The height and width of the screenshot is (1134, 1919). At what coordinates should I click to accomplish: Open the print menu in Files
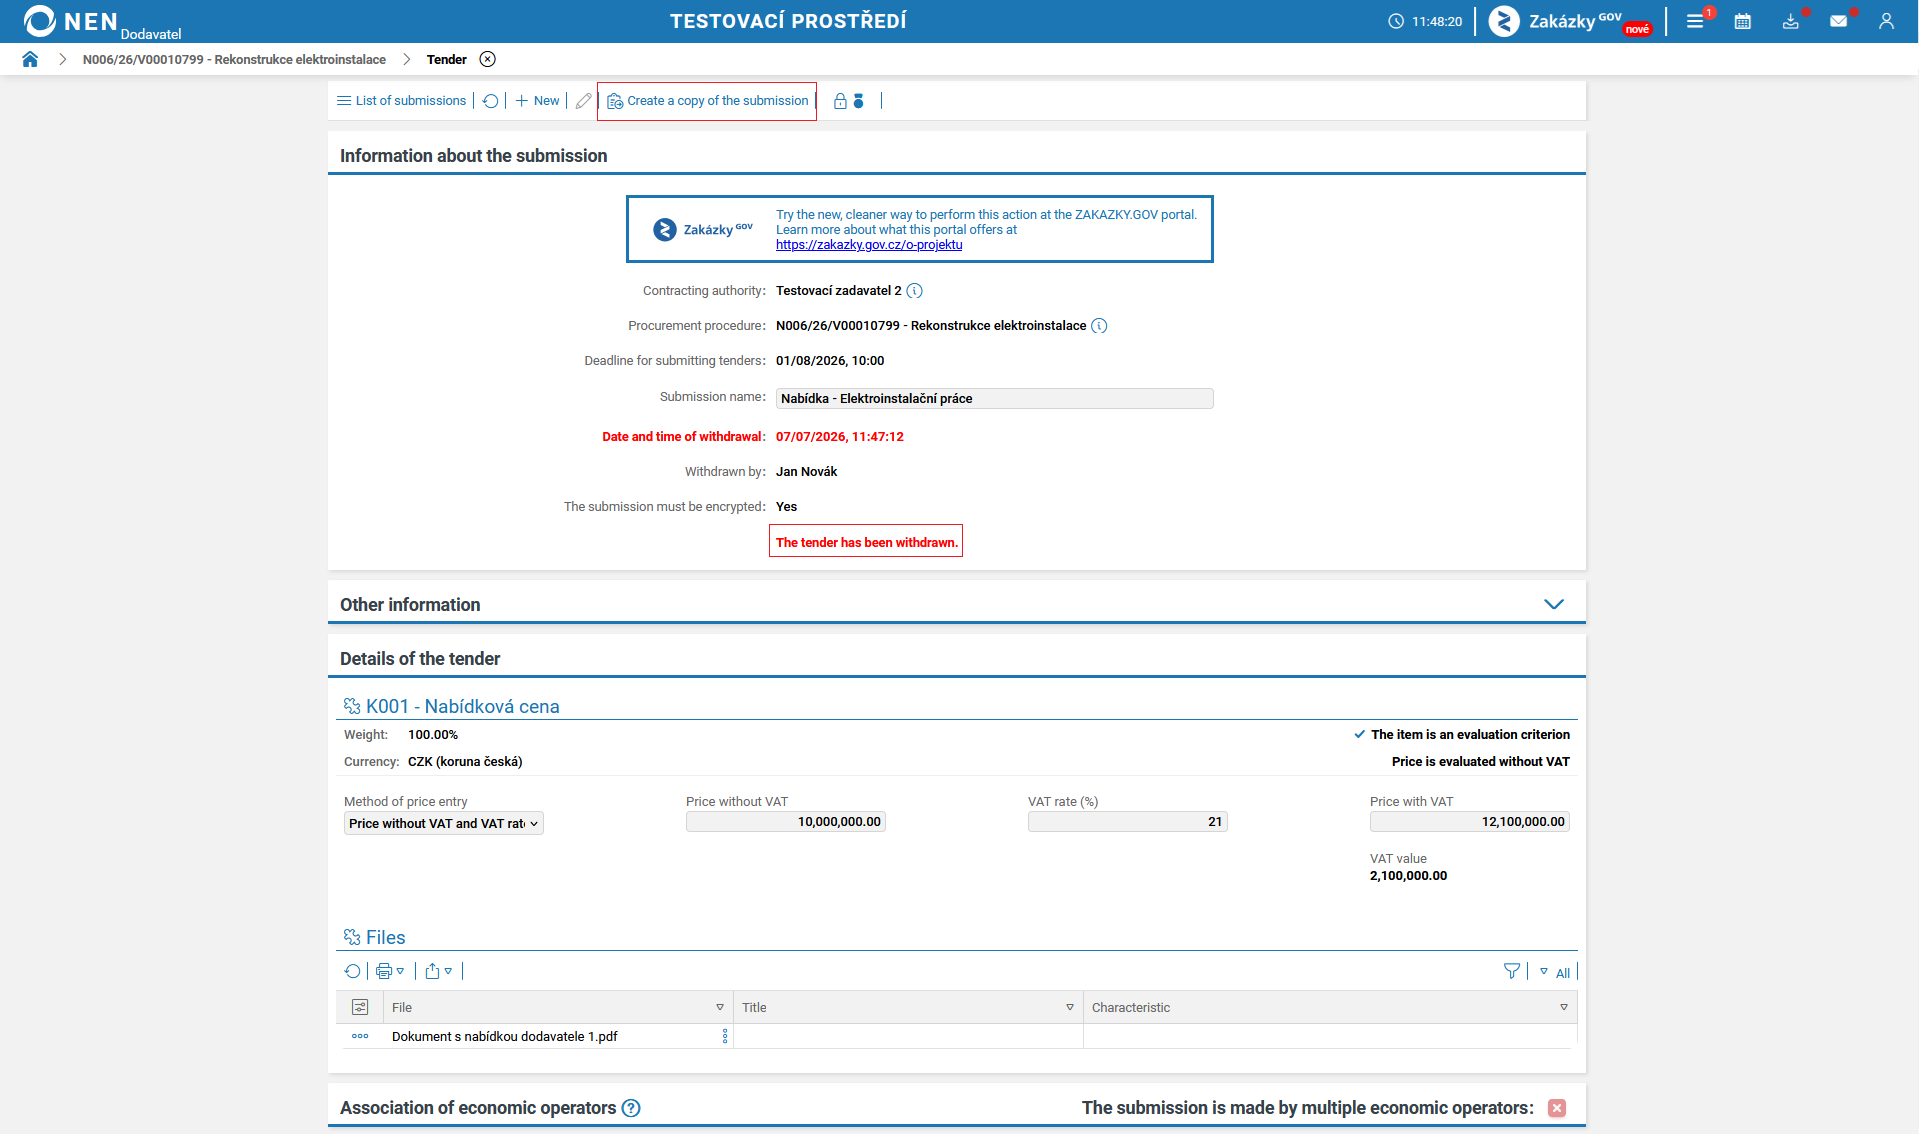pos(390,971)
